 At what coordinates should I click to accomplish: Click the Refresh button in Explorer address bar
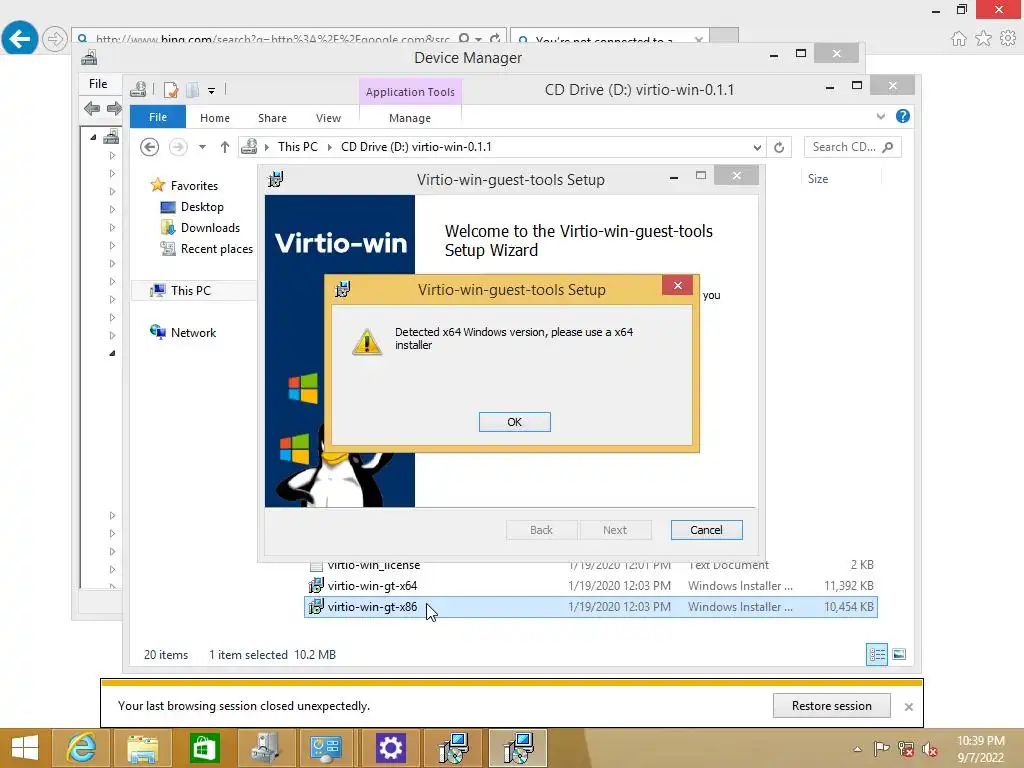click(779, 147)
